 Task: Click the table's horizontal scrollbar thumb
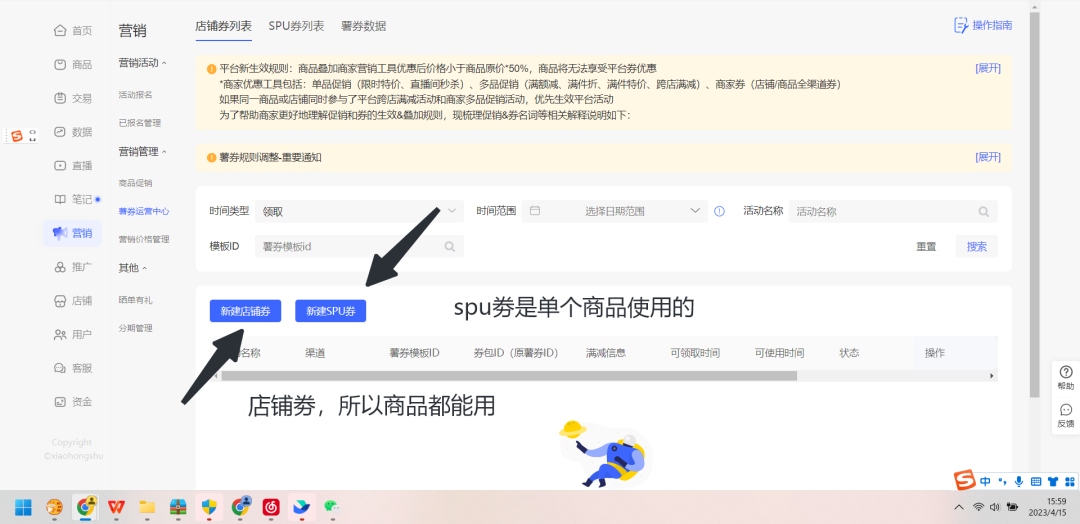click(x=508, y=376)
